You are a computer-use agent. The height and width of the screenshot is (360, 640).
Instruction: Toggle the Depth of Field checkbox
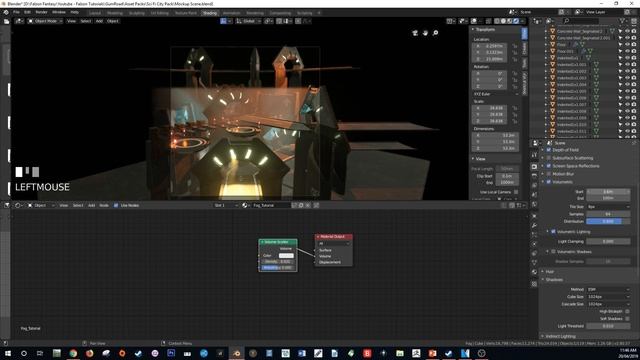pos(549,150)
